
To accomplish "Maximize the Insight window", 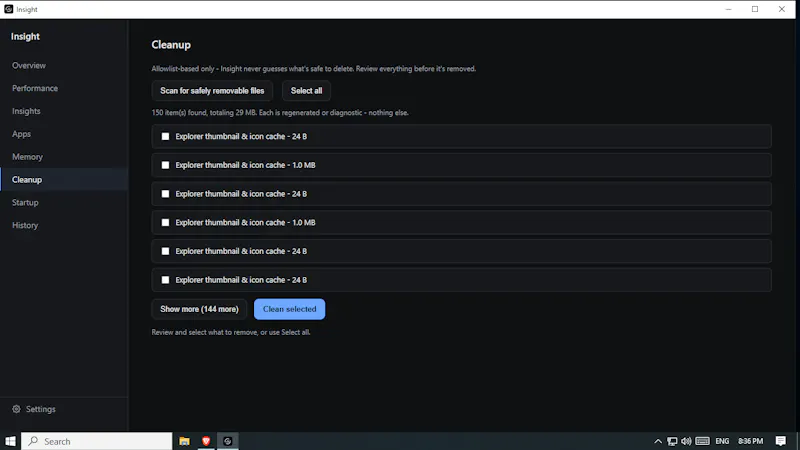I will pos(755,9).
